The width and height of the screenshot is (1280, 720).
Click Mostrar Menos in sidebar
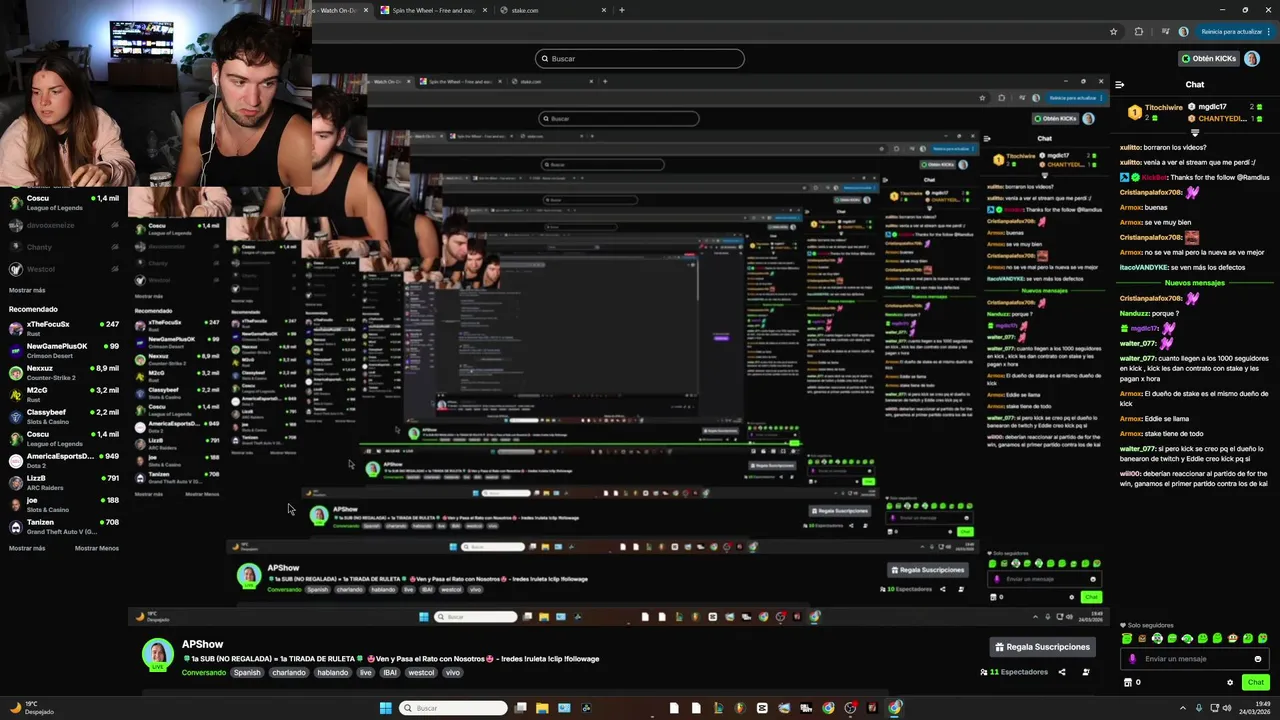[97, 548]
